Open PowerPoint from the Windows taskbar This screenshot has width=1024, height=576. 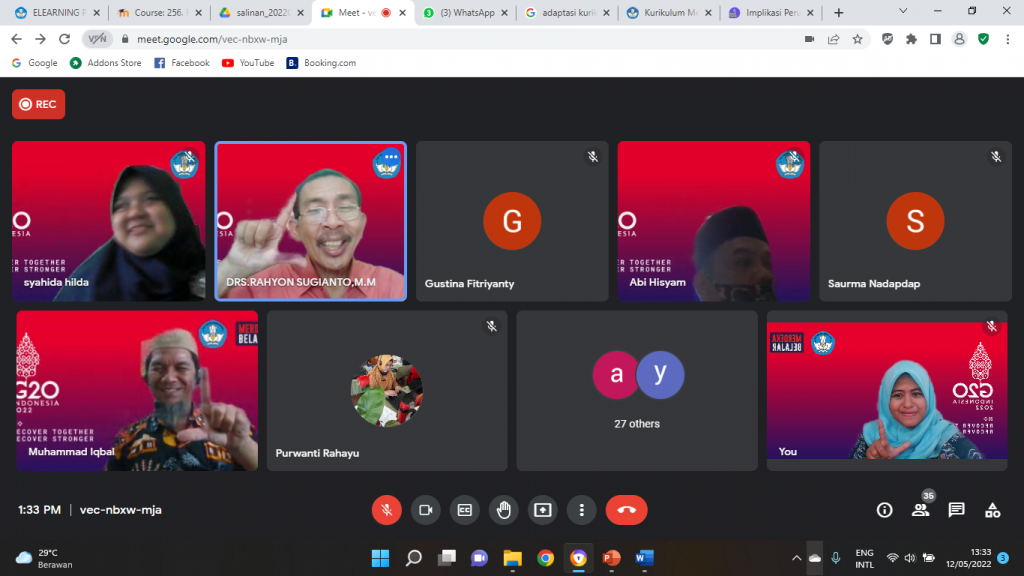(x=611, y=558)
